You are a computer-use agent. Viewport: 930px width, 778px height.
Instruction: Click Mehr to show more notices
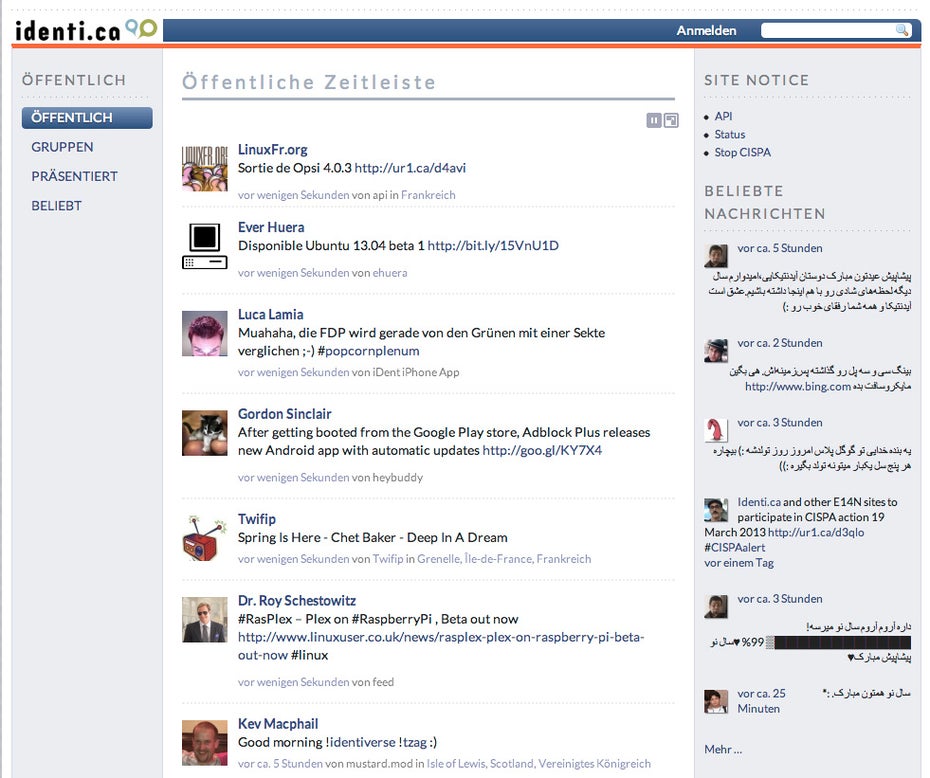click(723, 749)
